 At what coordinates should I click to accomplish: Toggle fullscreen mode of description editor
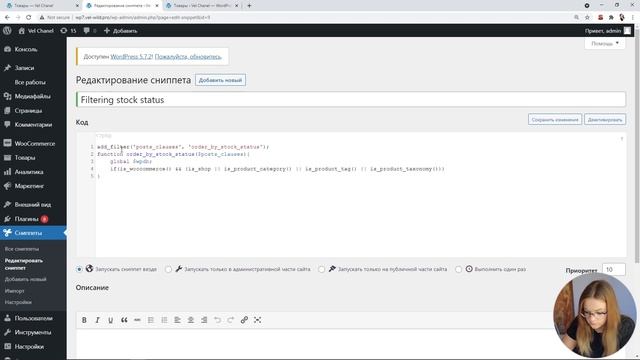click(258, 320)
